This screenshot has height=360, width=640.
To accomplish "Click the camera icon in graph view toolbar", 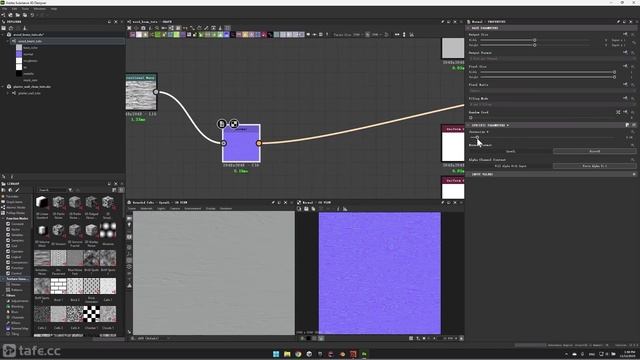I will (143, 28).
